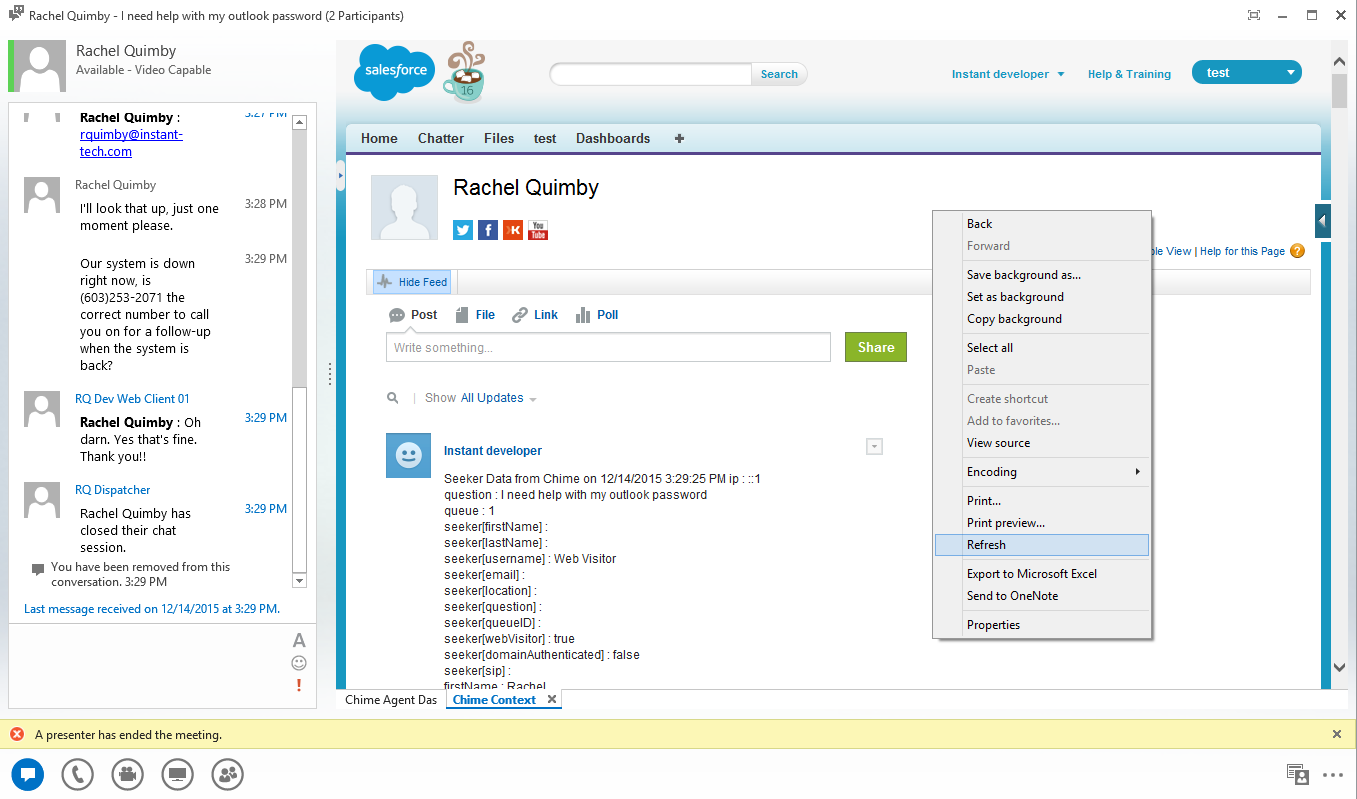Switch to the Files tab

tap(499, 139)
